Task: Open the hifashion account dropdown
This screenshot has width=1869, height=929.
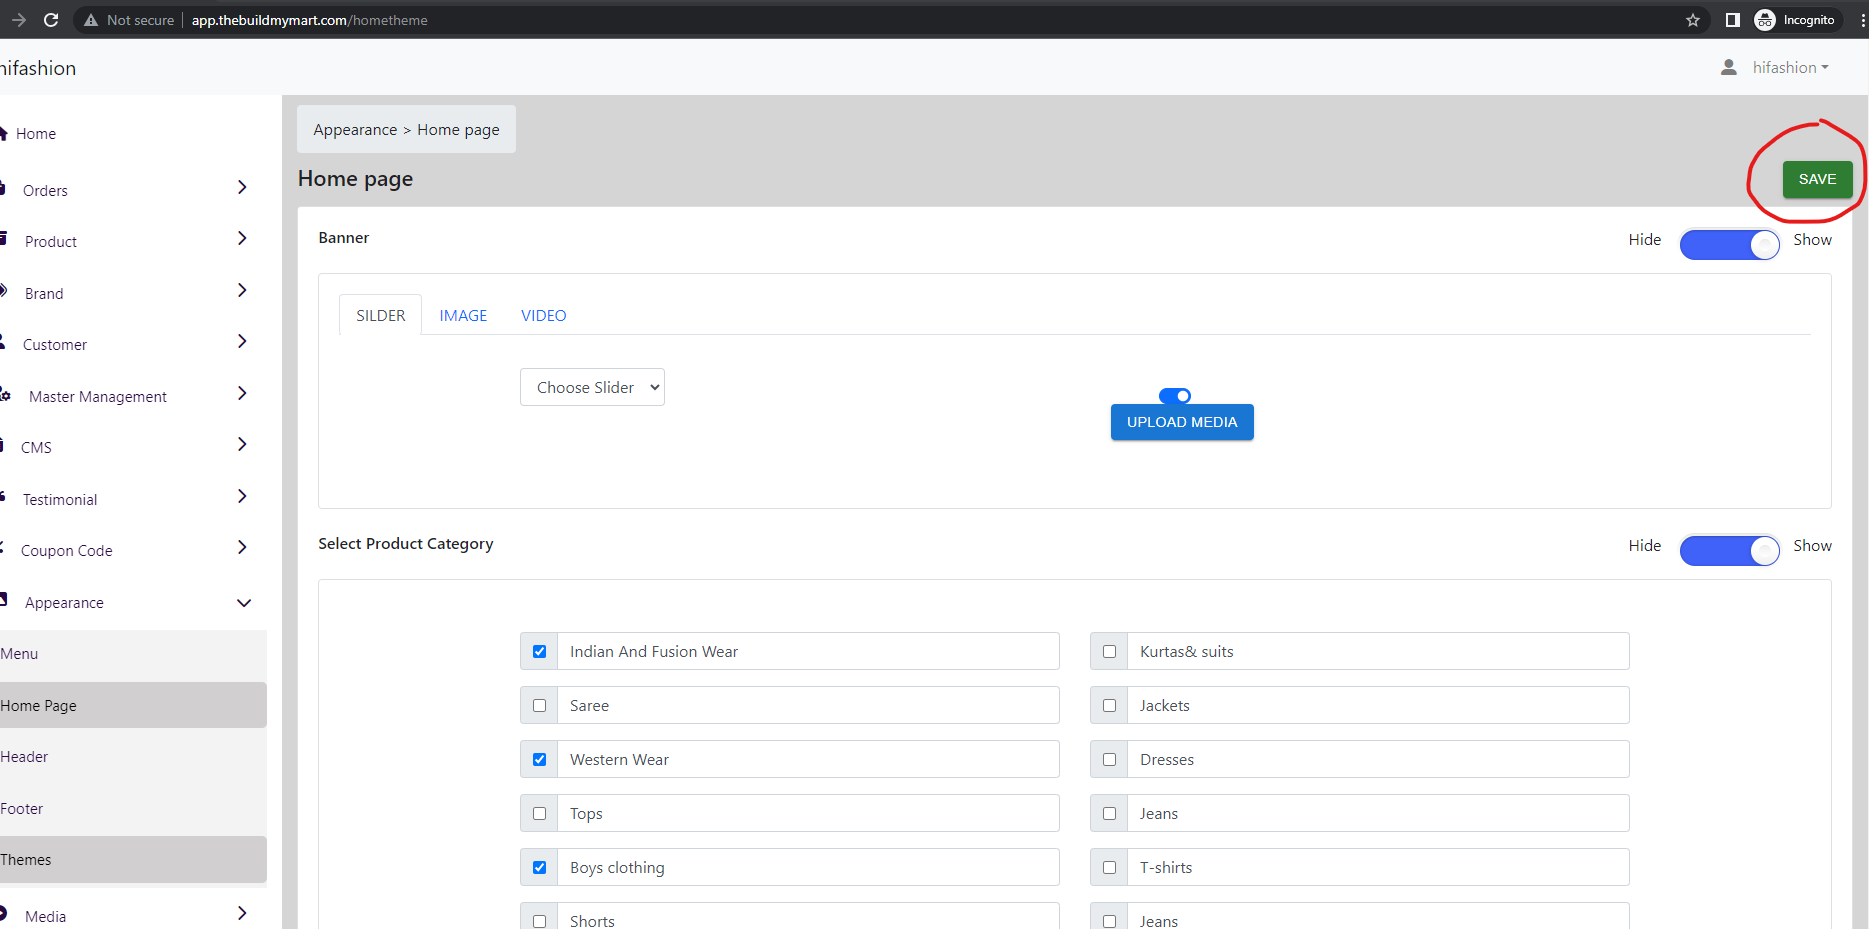Action: pos(1790,67)
